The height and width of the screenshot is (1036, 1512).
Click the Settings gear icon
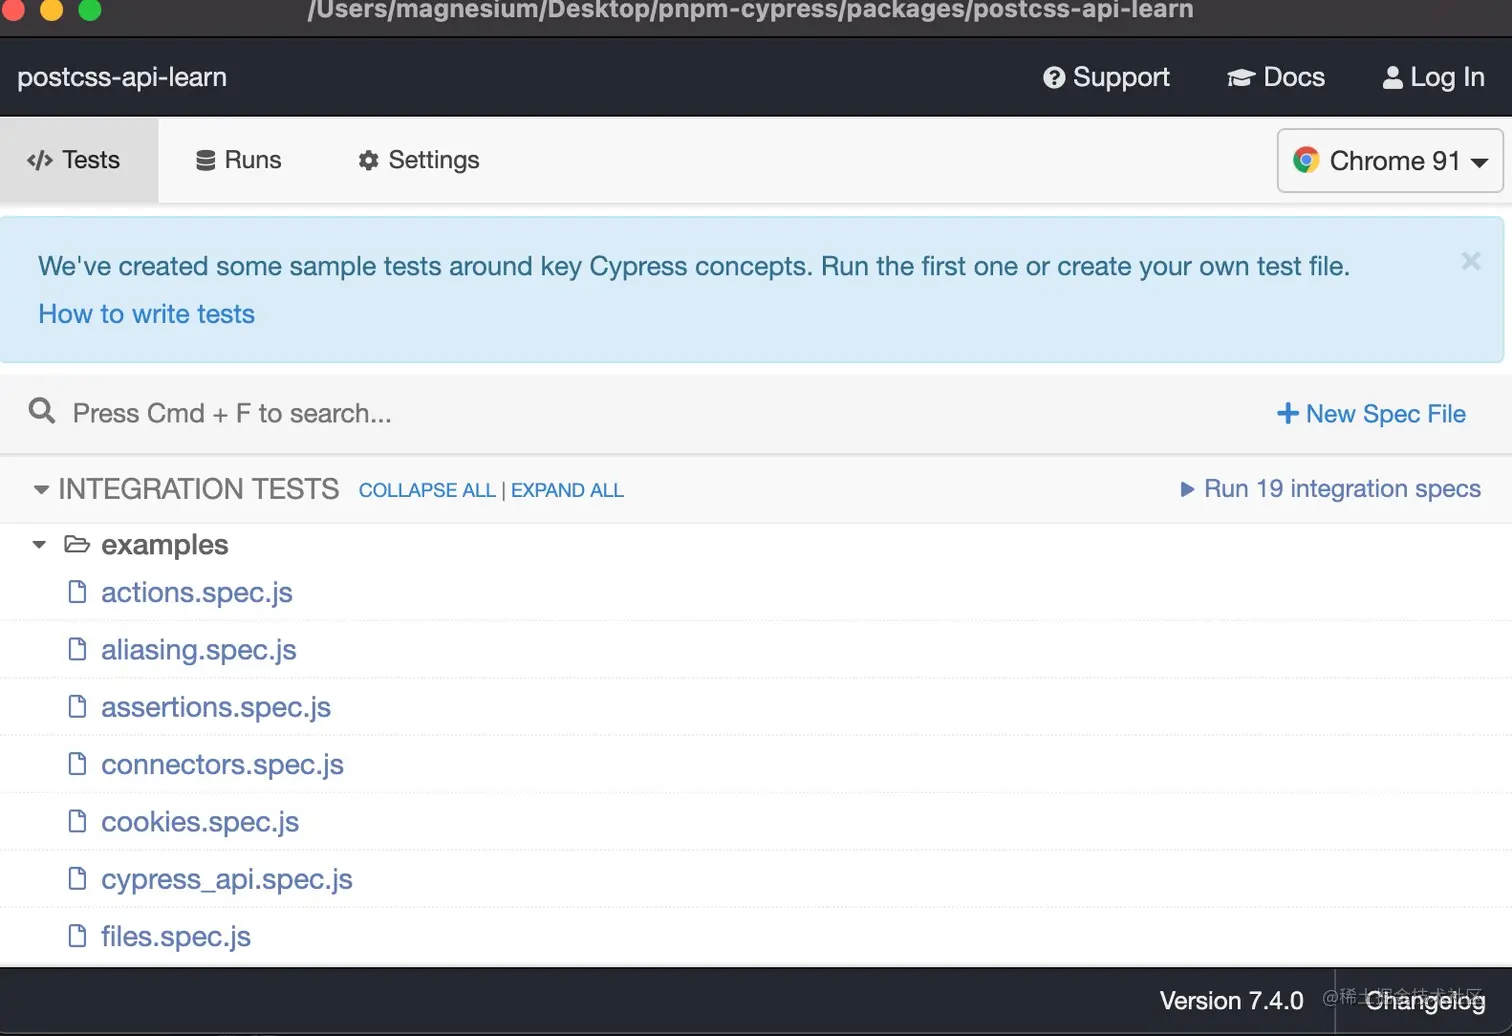point(368,160)
